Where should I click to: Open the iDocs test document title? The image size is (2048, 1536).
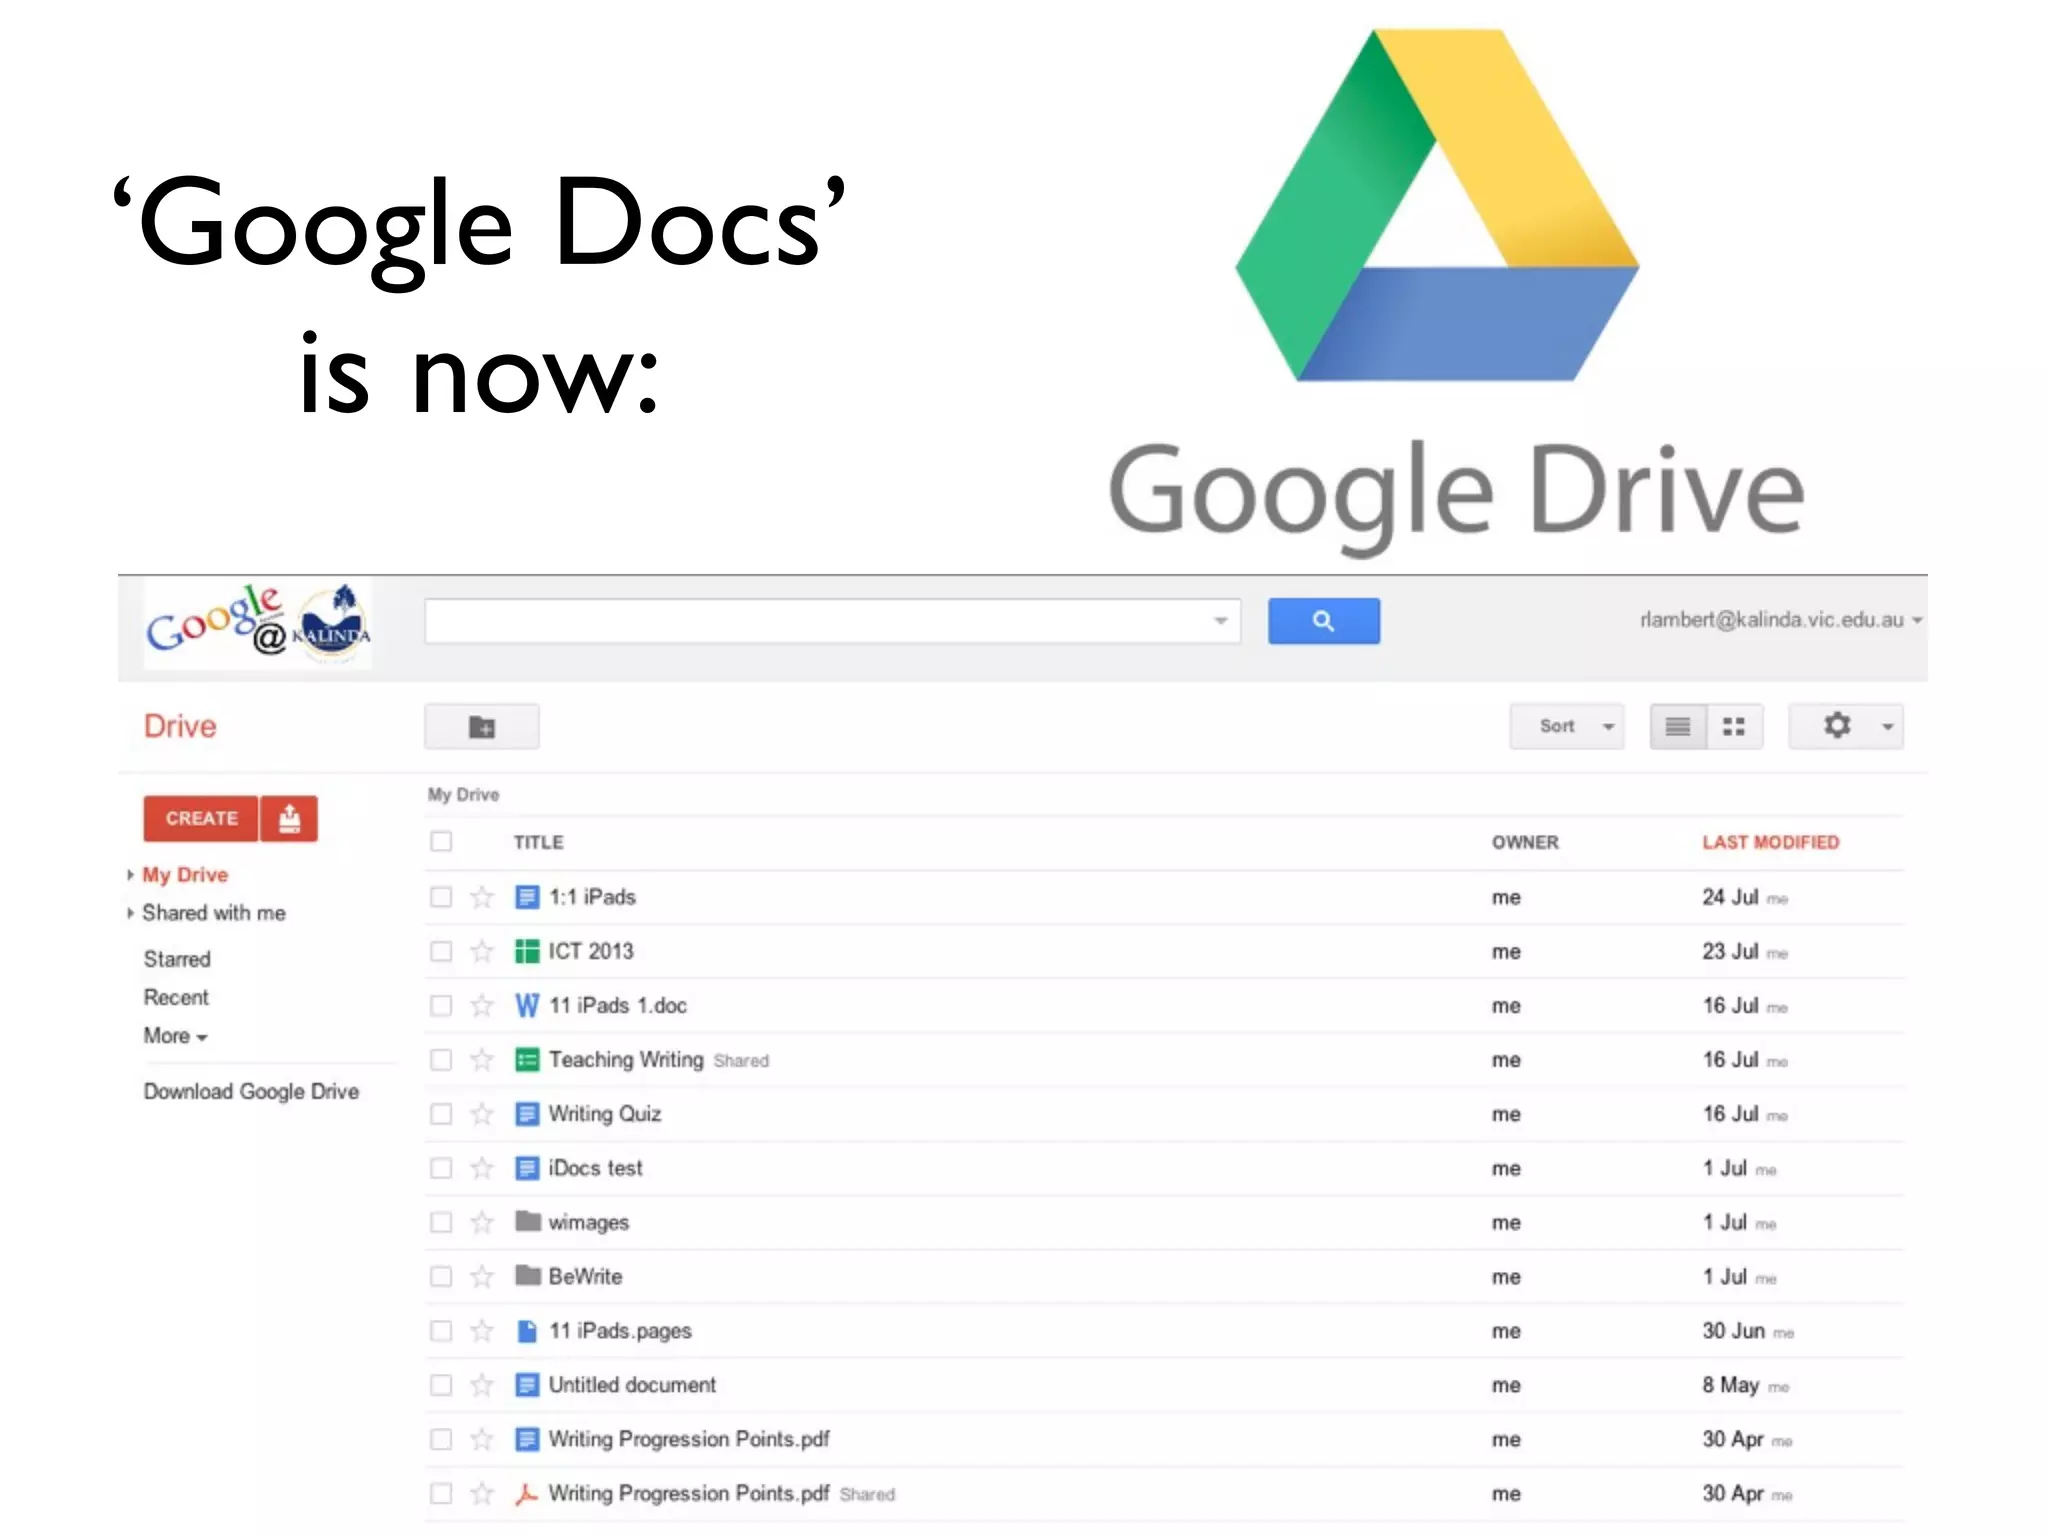[x=595, y=1168]
